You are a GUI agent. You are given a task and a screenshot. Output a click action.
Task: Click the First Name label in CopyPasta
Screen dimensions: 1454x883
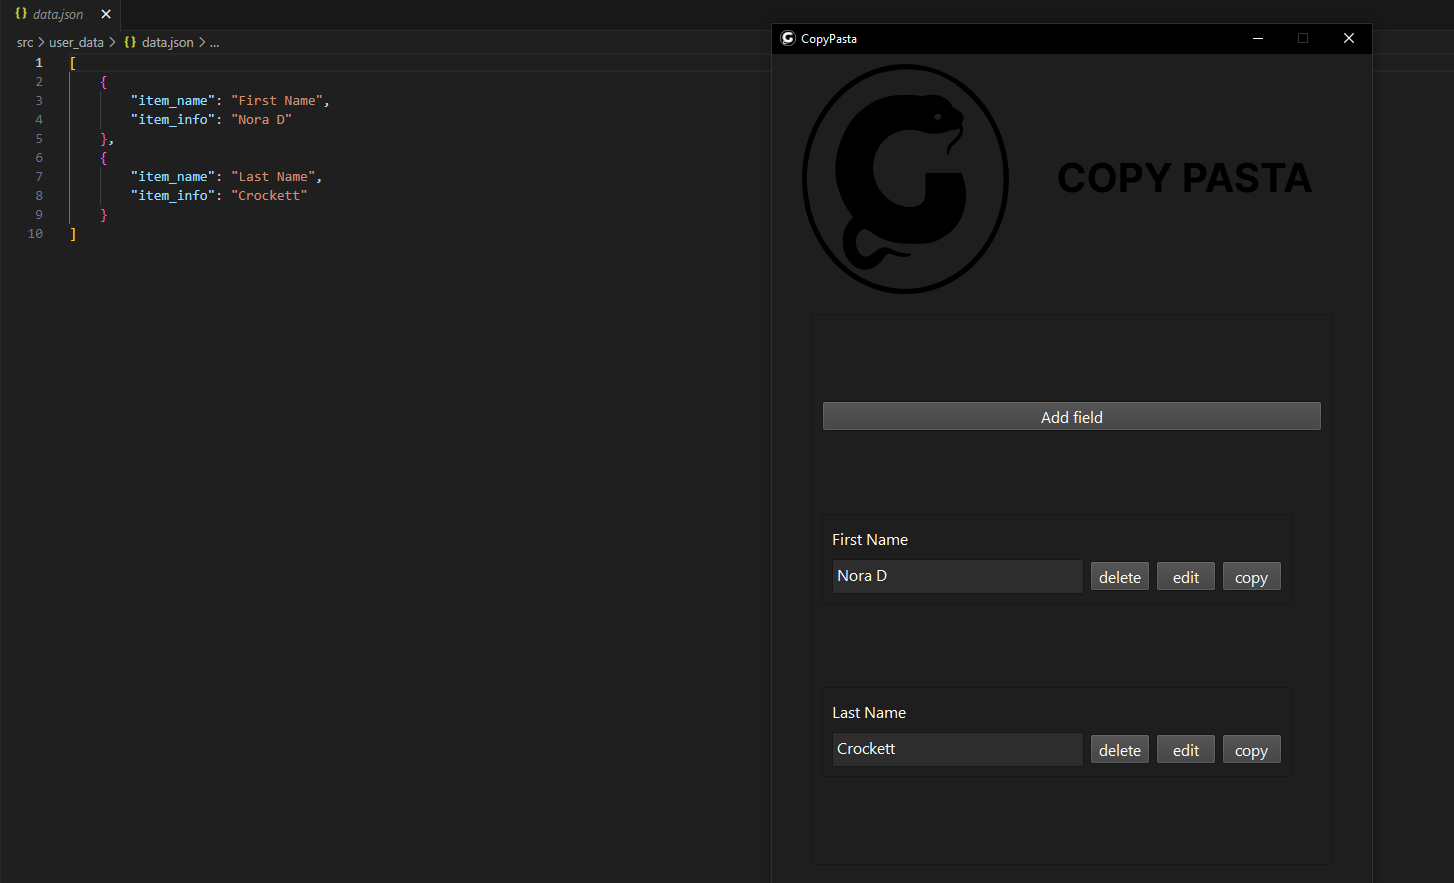click(x=870, y=540)
